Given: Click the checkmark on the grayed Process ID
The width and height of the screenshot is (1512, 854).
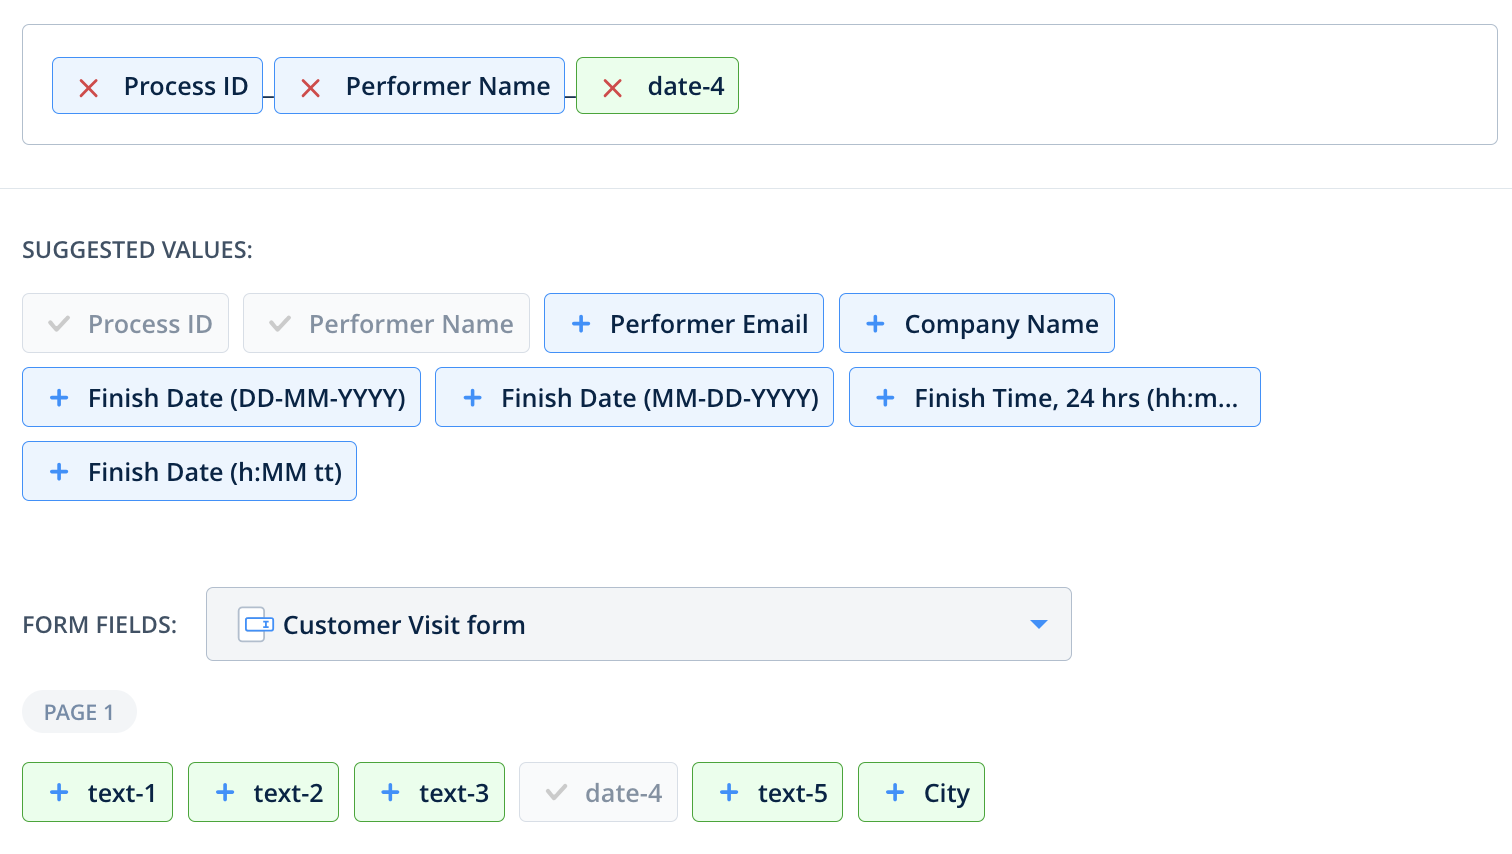Looking at the screenshot, I should [x=60, y=323].
